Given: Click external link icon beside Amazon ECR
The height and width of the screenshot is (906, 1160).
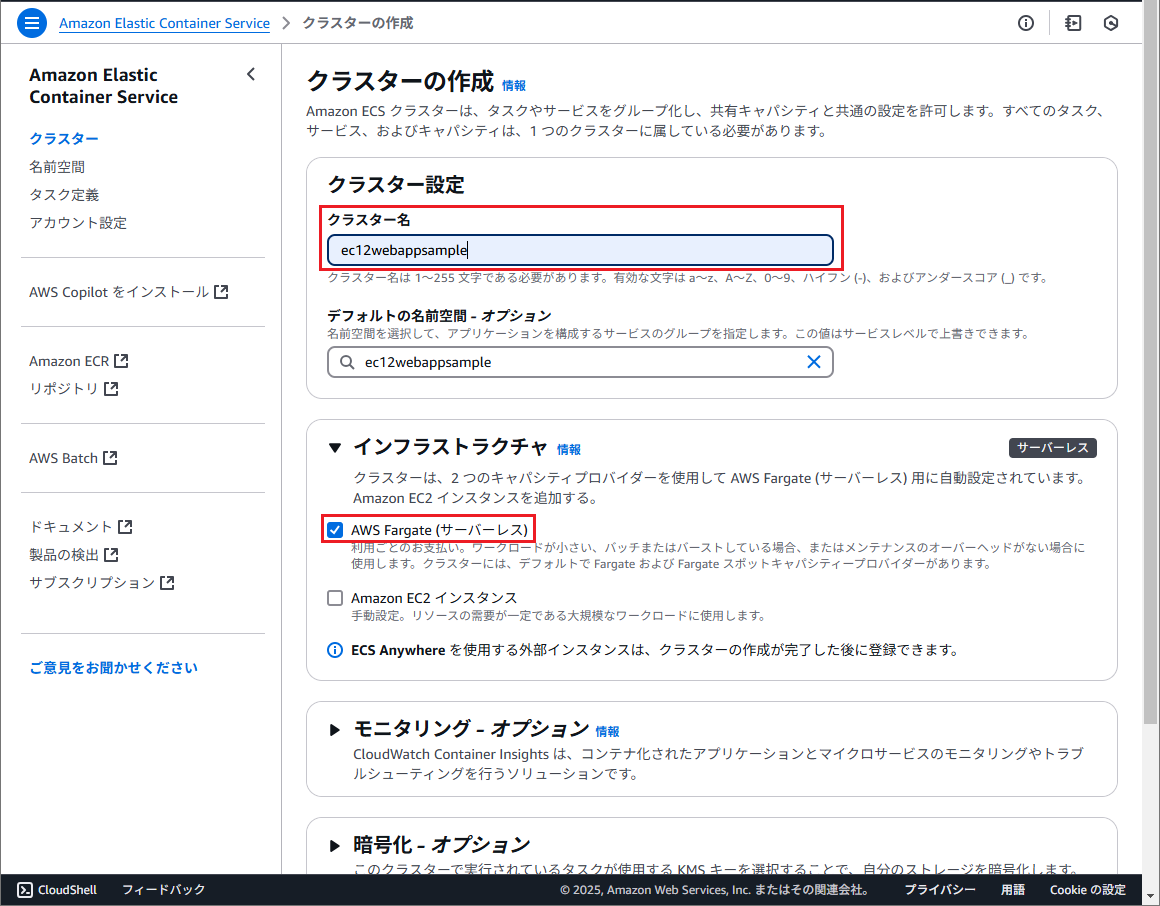Looking at the screenshot, I should [x=121, y=361].
